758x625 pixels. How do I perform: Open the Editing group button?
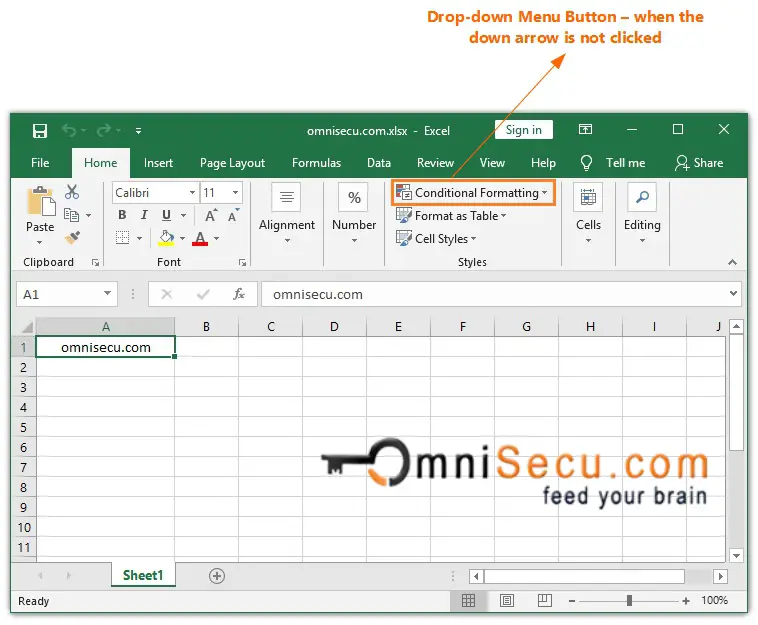(x=642, y=213)
